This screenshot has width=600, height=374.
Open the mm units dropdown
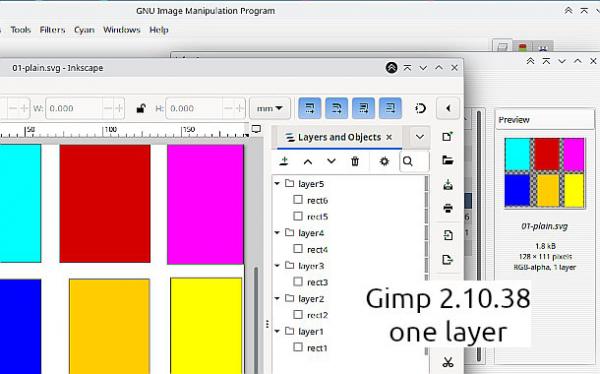(x=270, y=108)
